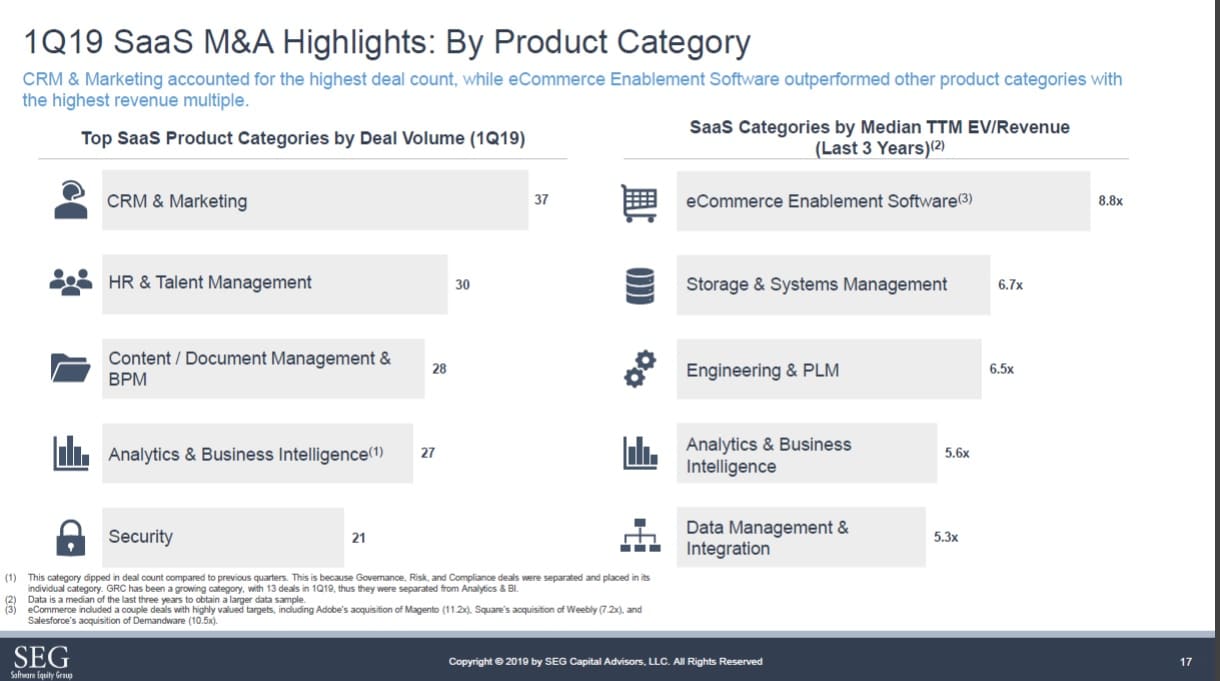Click the CRM & Marketing headset person icon

tap(69, 200)
